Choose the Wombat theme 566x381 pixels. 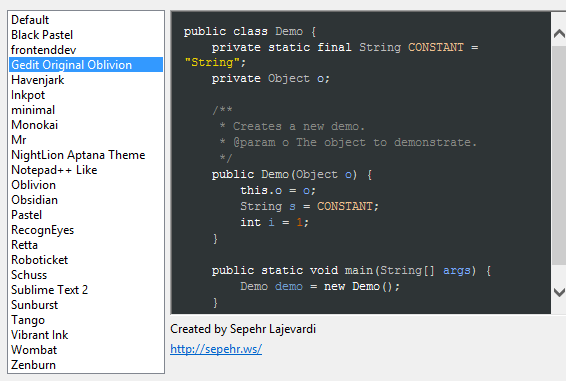pyautogui.click(x=86, y=350)
